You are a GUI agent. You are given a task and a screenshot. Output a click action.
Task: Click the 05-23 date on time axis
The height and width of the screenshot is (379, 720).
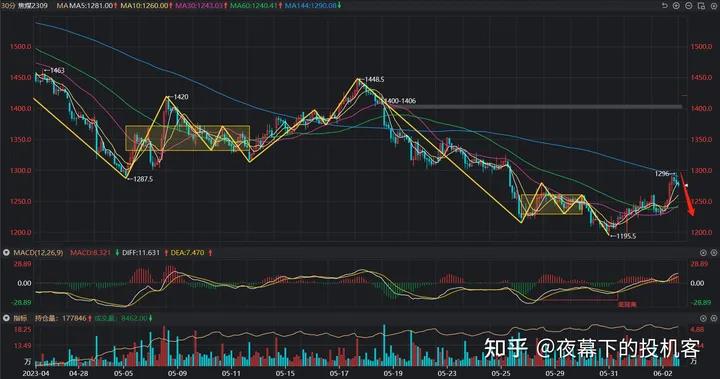(447, 373)
